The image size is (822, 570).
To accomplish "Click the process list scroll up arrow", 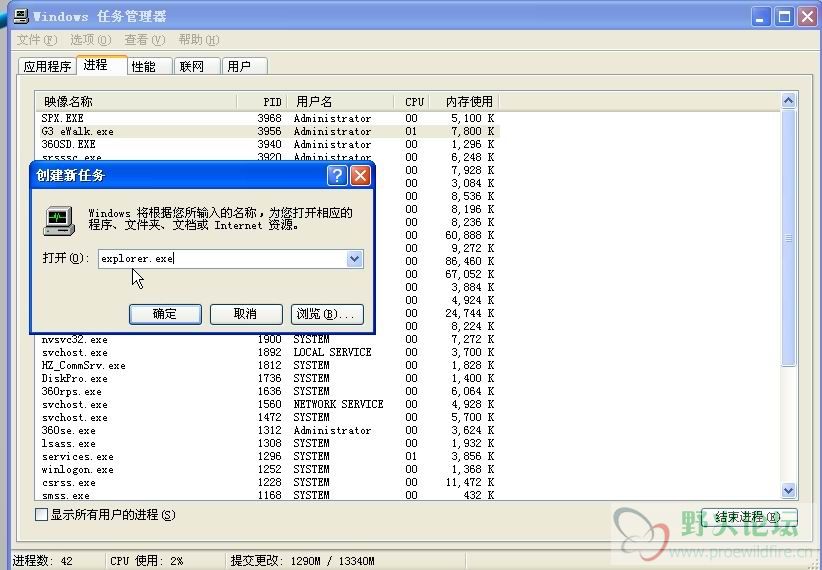I will coord(788,101).
